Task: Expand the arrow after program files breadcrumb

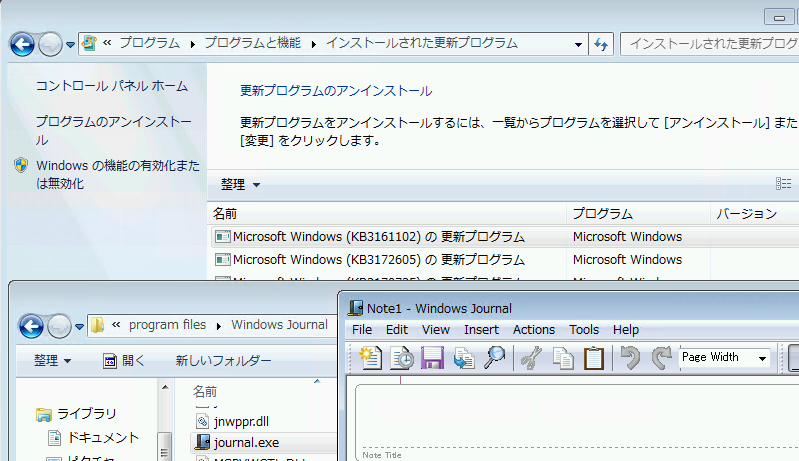Action: tap(219, 326)
